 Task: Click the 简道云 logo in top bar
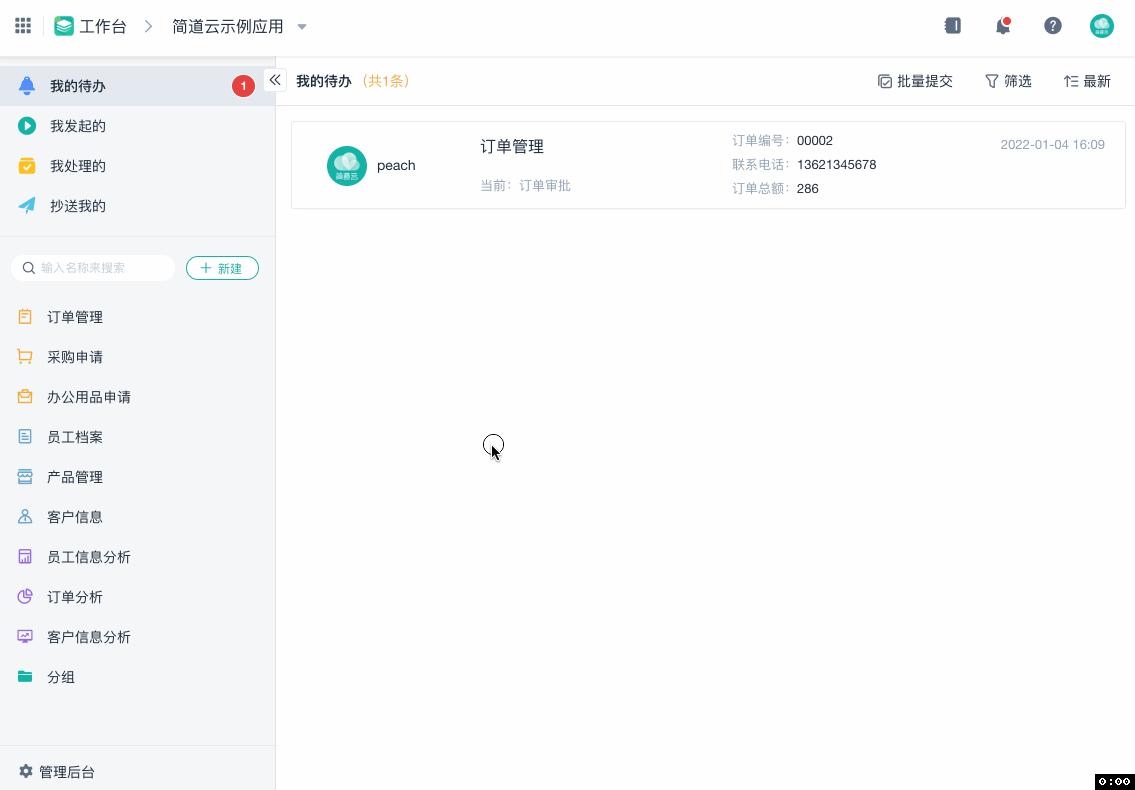pyautogui.click(x=63, y=26)
